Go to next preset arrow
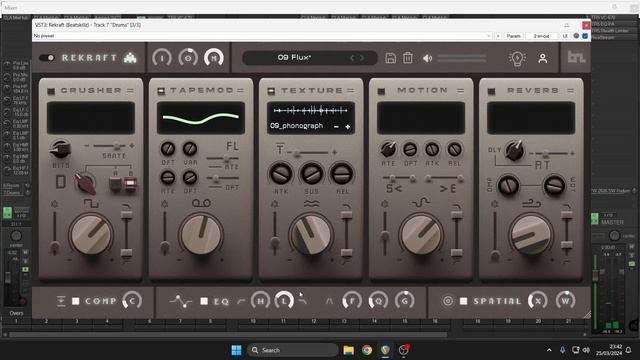This screenshot has width=640, height=360. [362, 58]
